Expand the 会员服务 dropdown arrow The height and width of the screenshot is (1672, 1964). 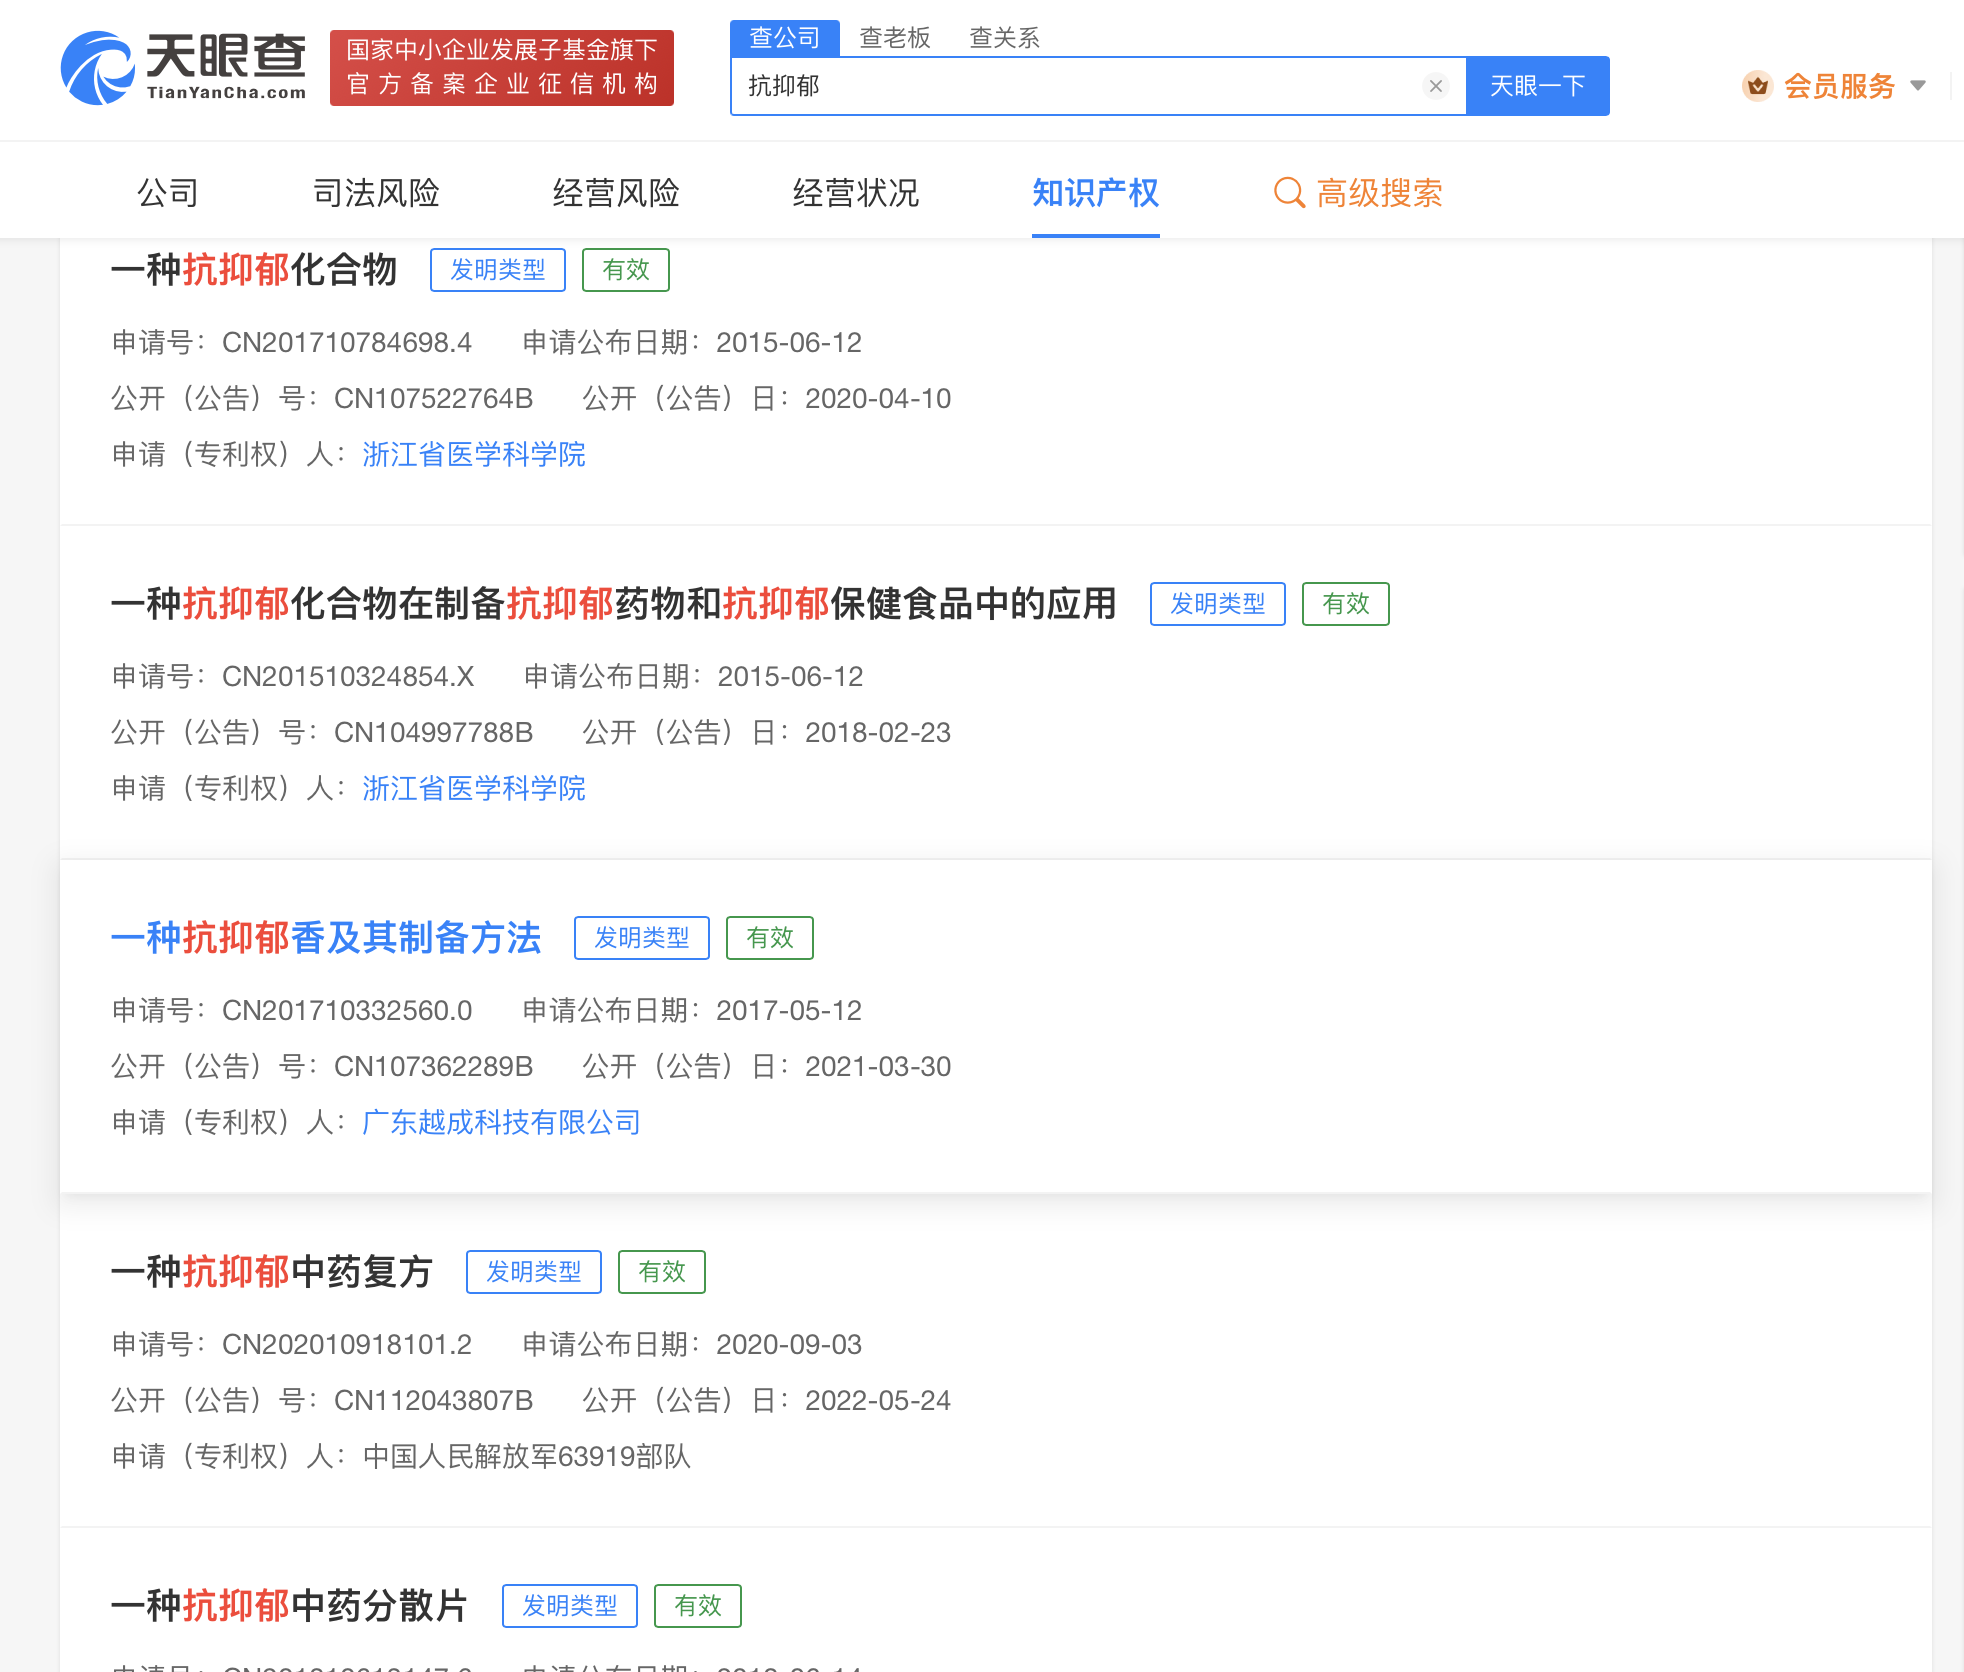click(1918, 86)
